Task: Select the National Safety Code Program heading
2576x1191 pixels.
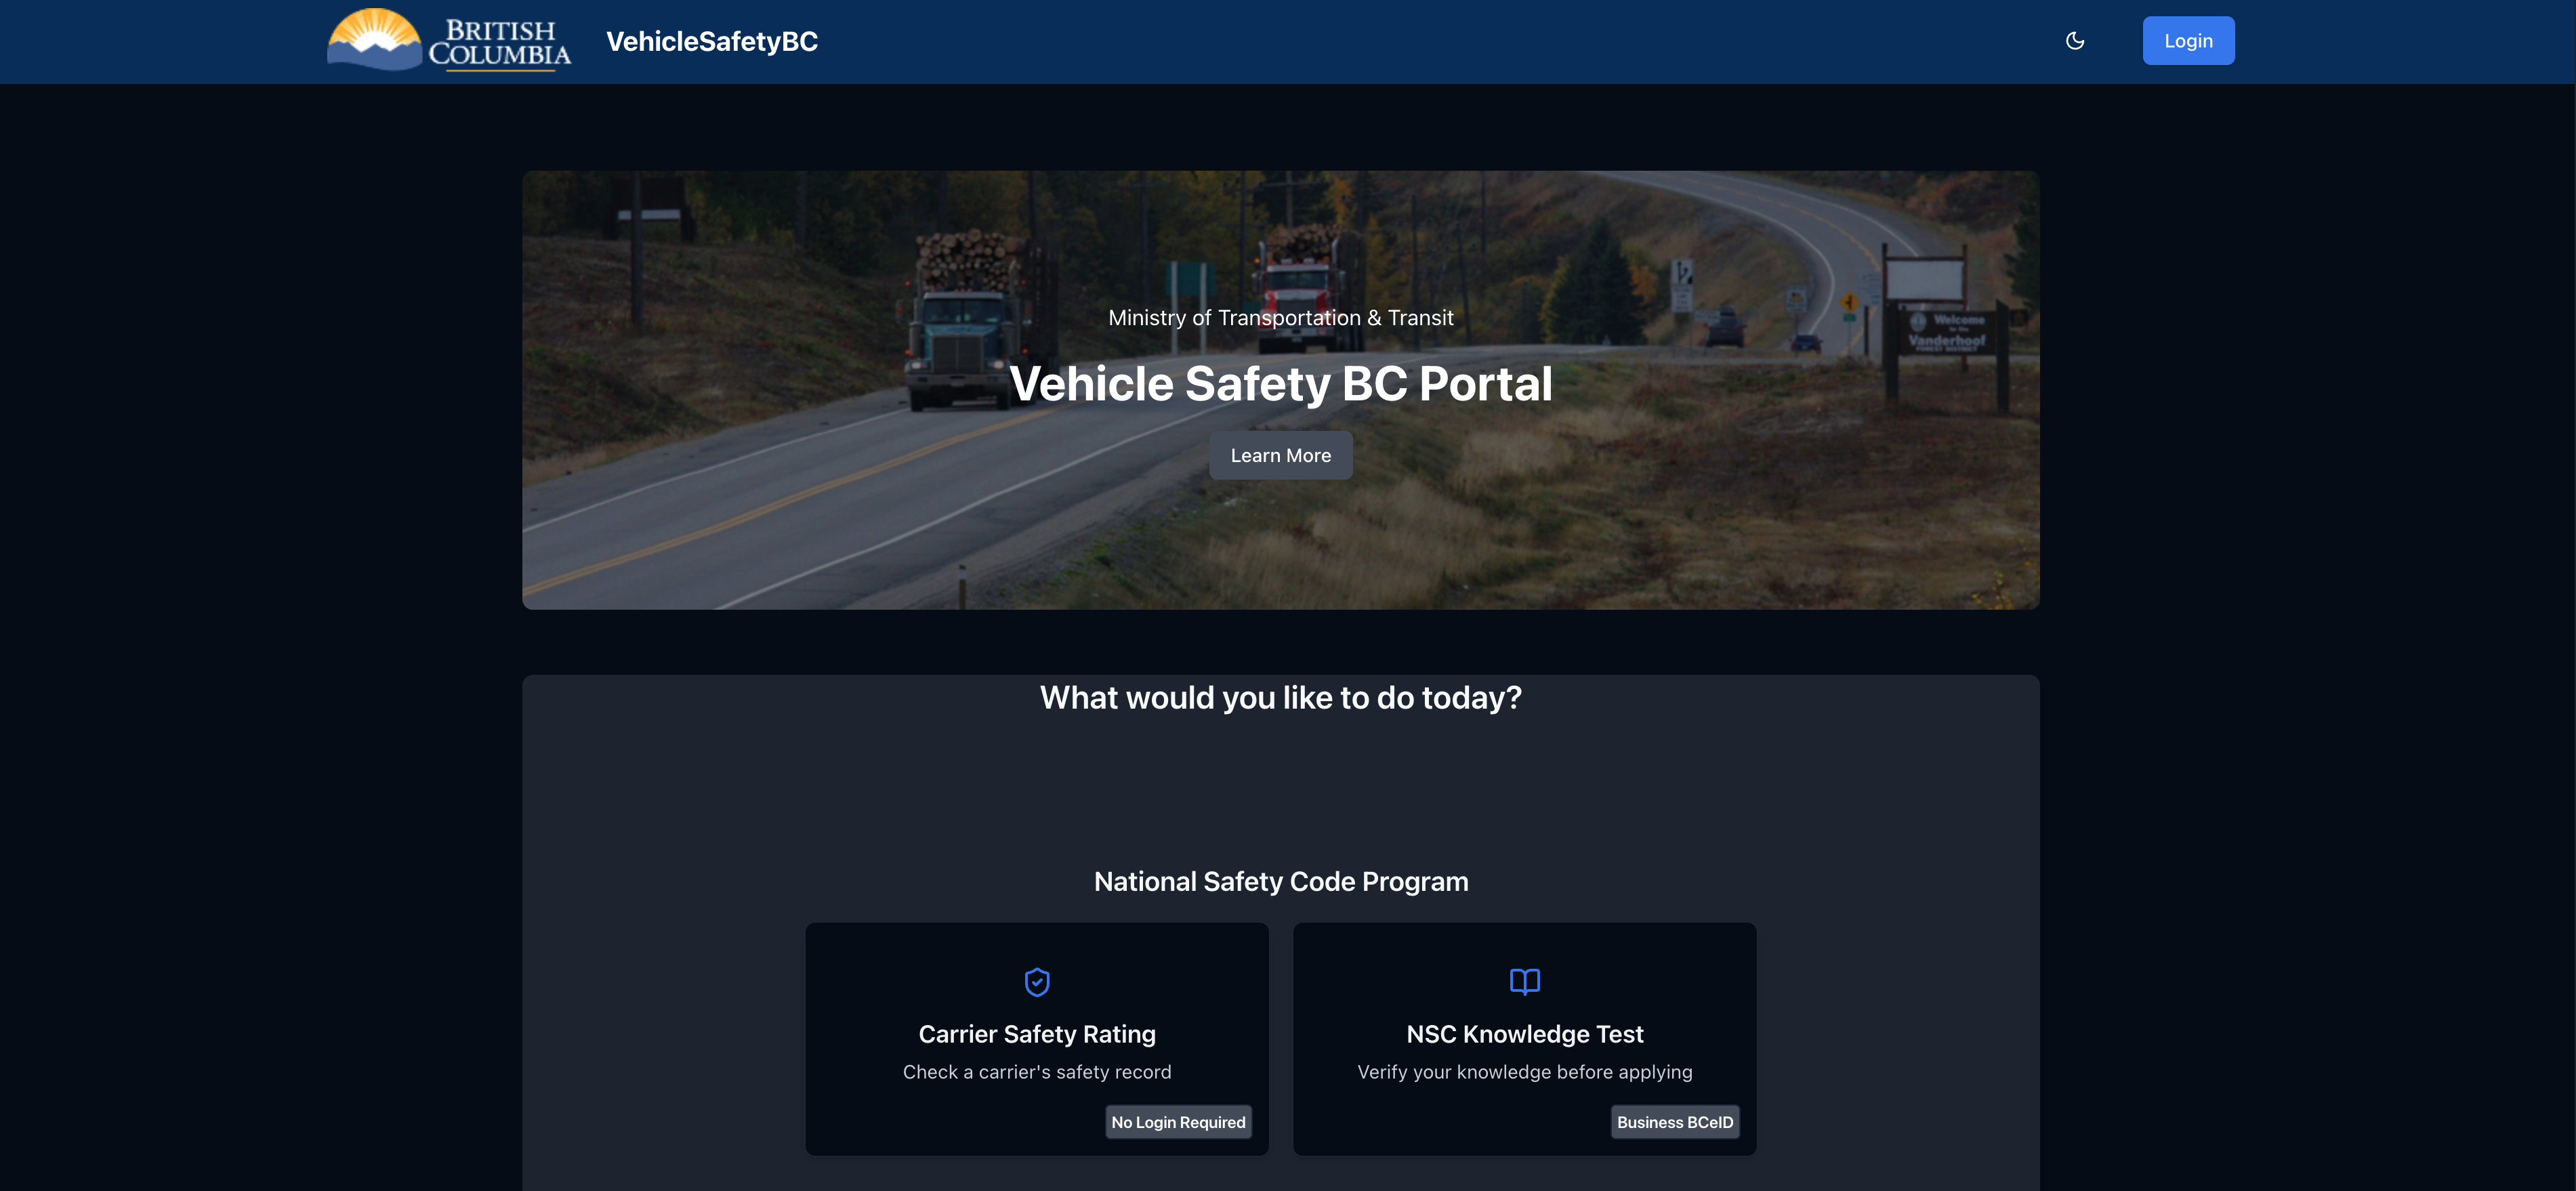Action: 1280,881
